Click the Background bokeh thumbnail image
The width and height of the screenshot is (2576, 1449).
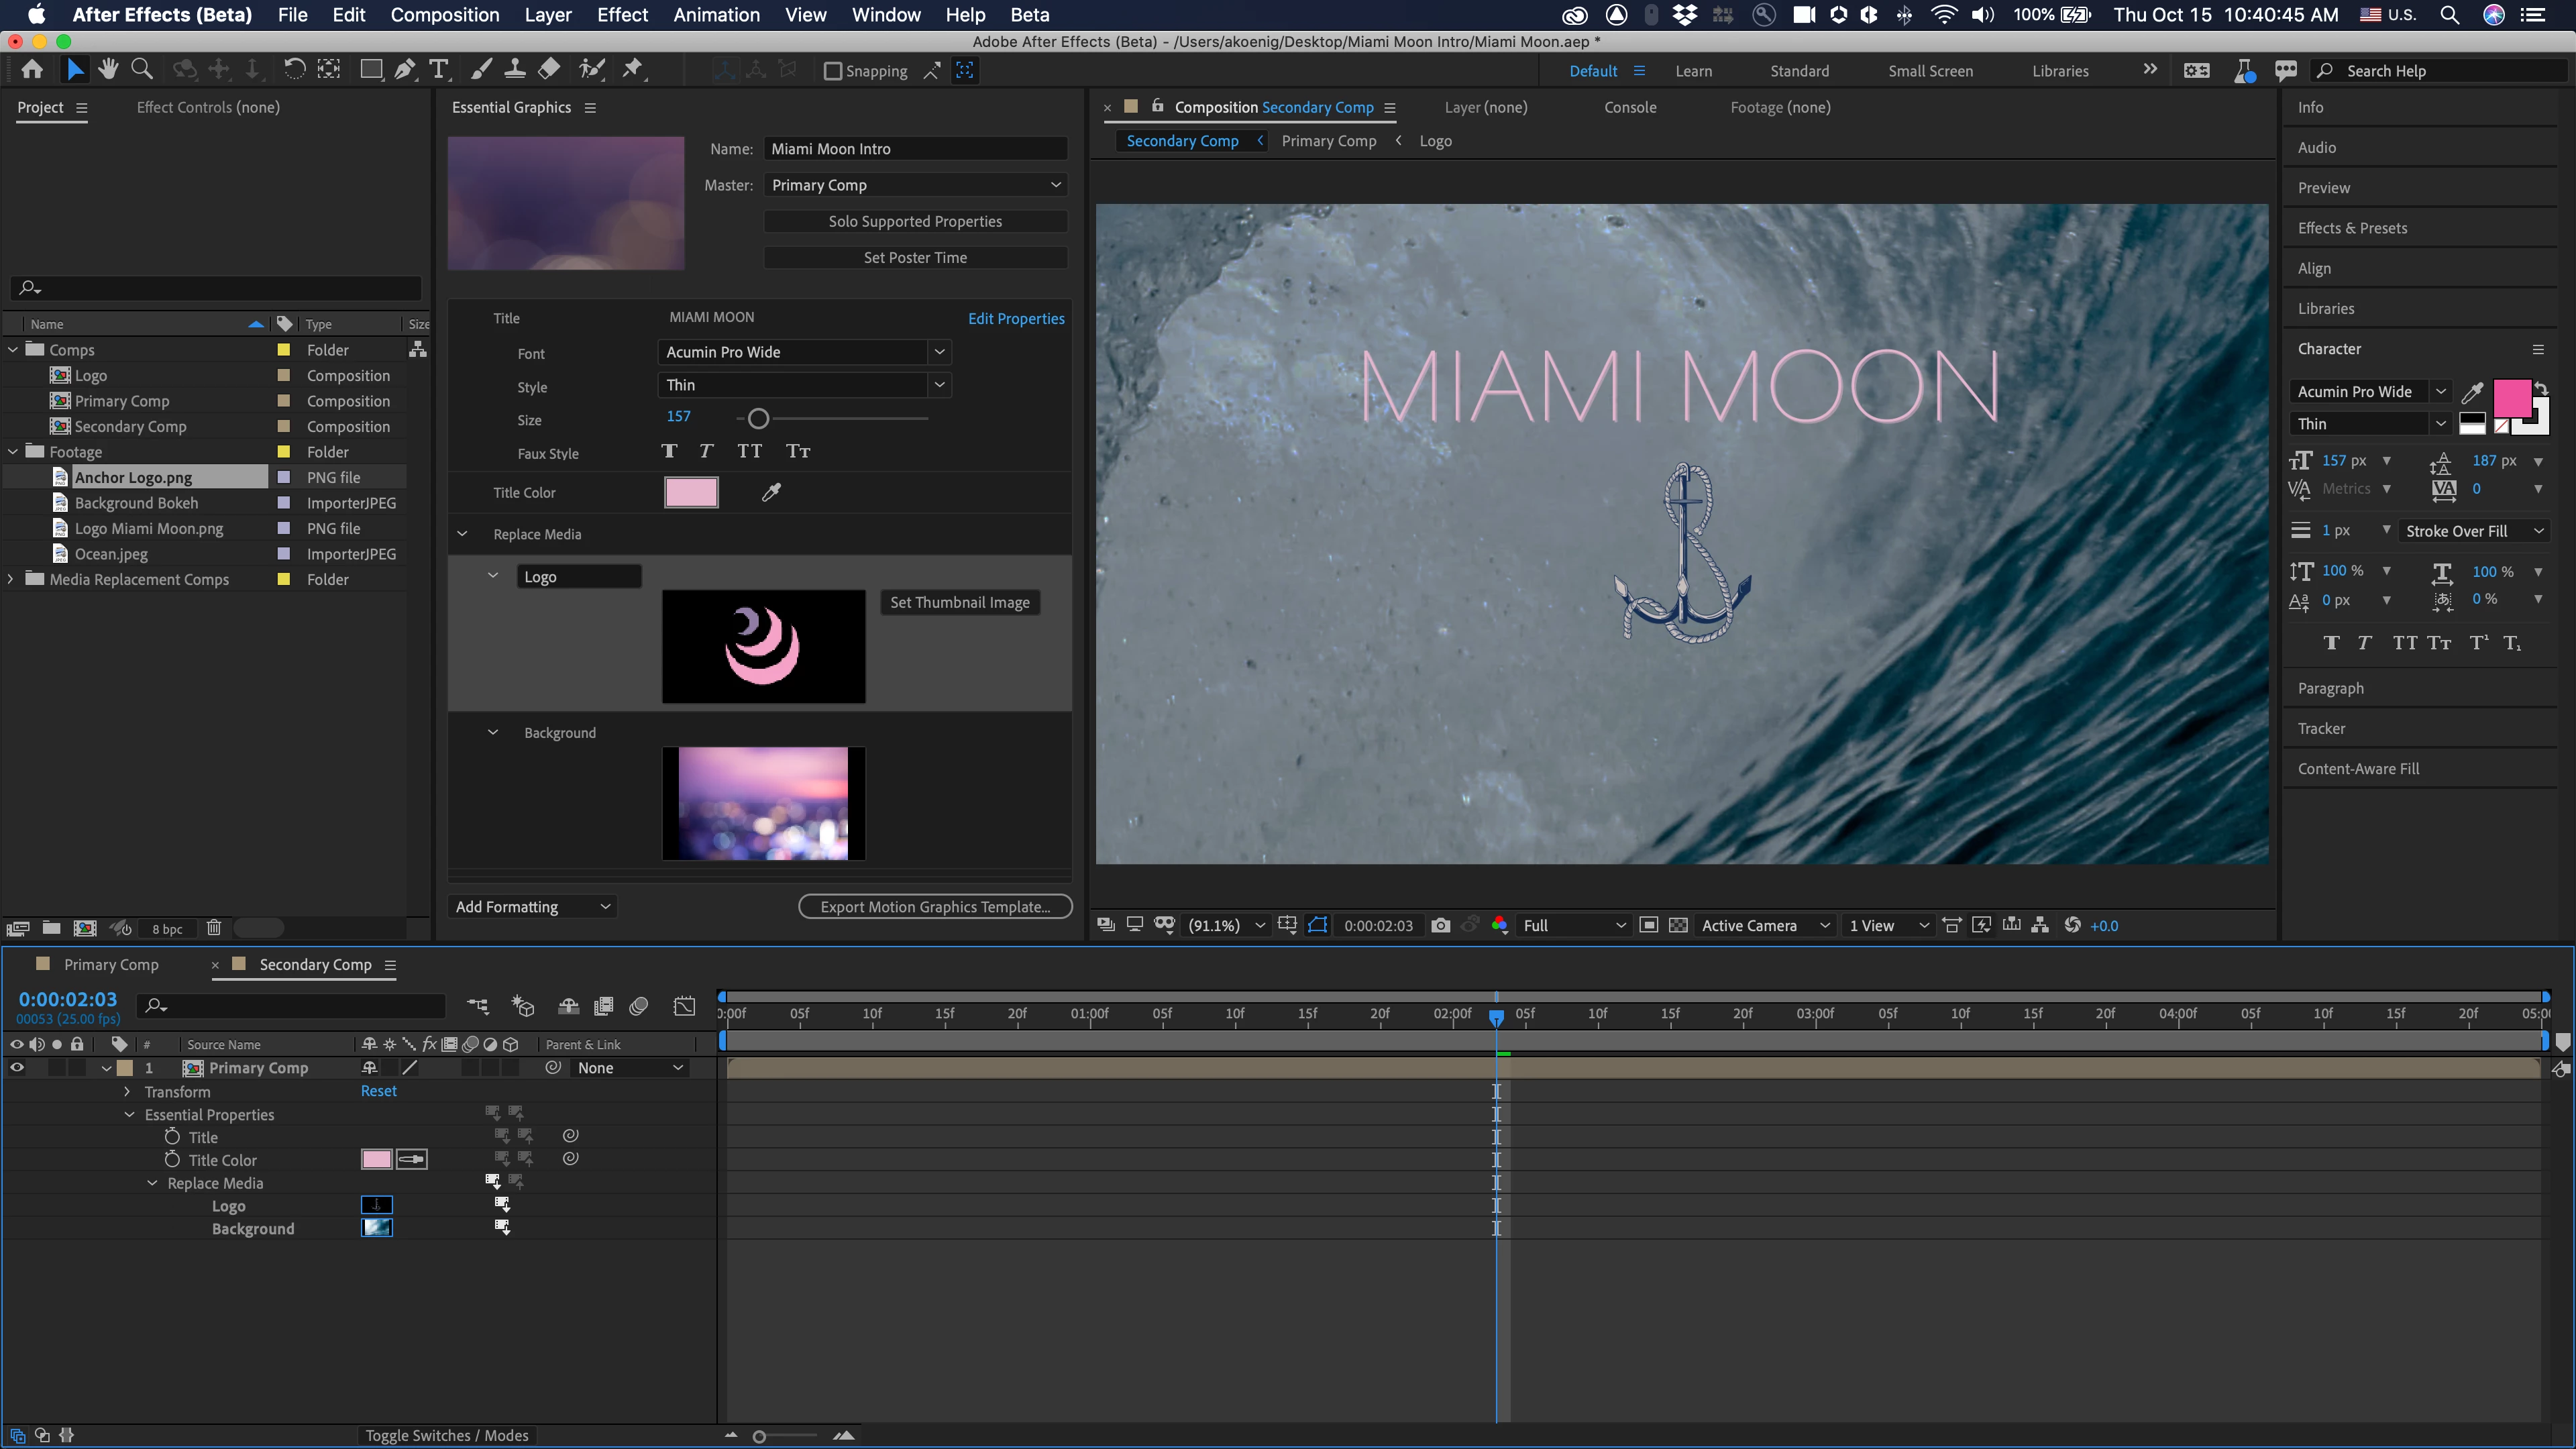[x=763, y=803]
